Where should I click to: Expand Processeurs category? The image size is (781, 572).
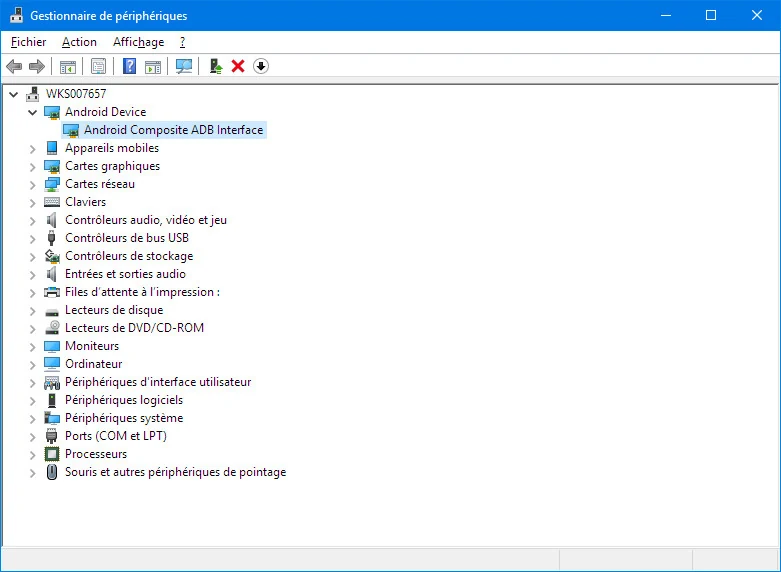point(33,454)
